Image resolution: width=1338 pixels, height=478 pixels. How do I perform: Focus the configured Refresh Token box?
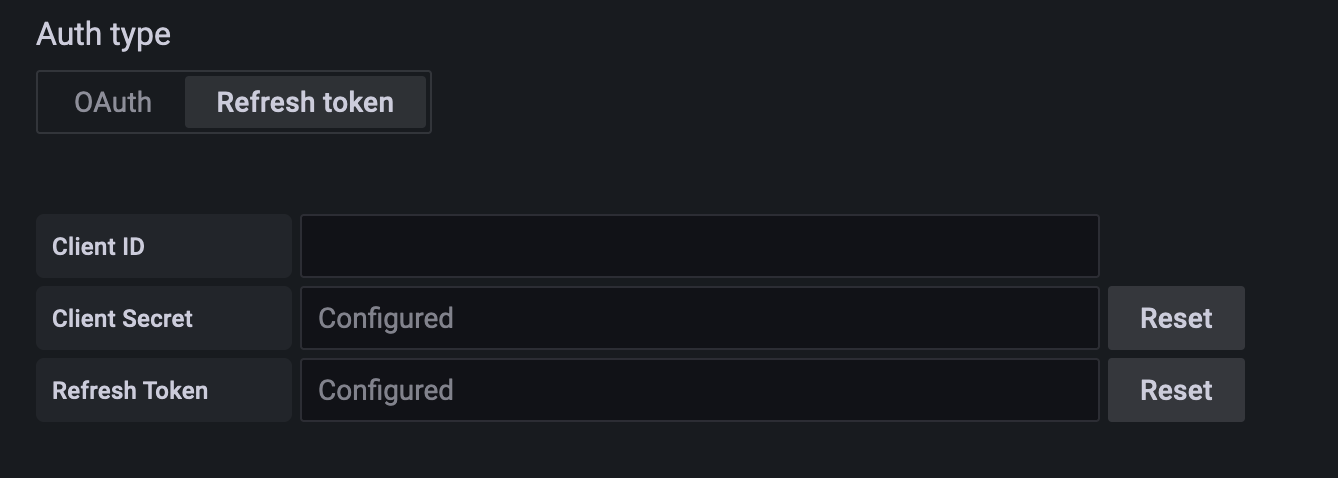tap(699, 390)
